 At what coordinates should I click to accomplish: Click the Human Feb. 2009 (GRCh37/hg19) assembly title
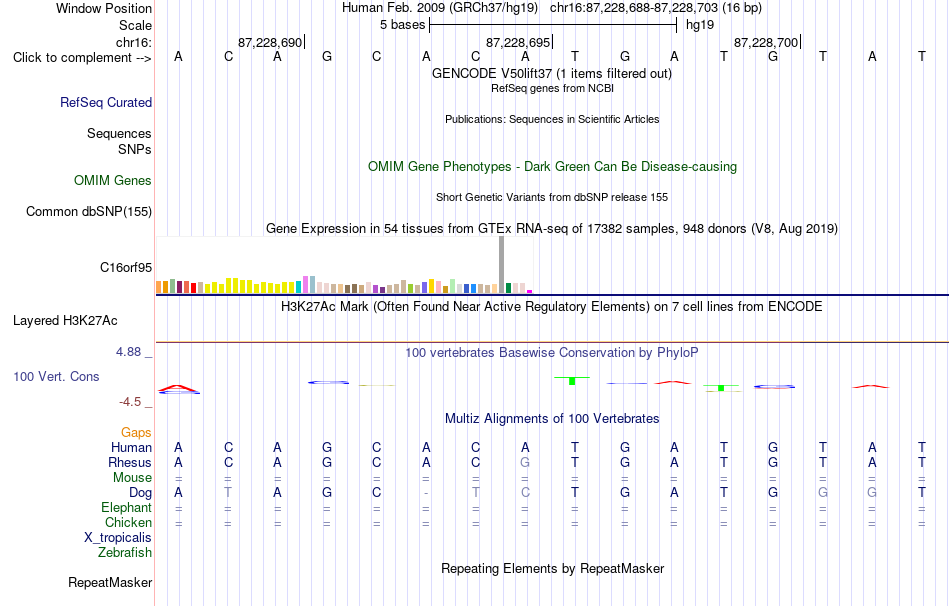tap(440, 8)
